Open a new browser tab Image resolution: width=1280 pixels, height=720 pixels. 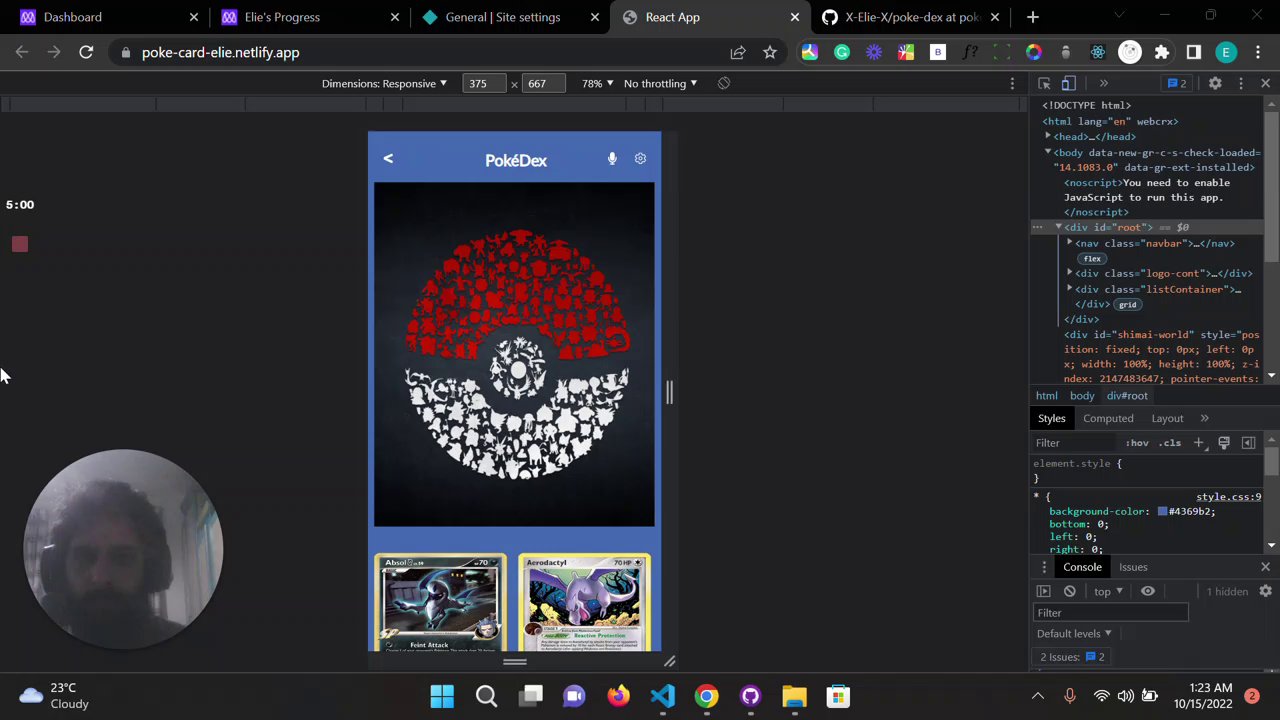(1033, 17)
